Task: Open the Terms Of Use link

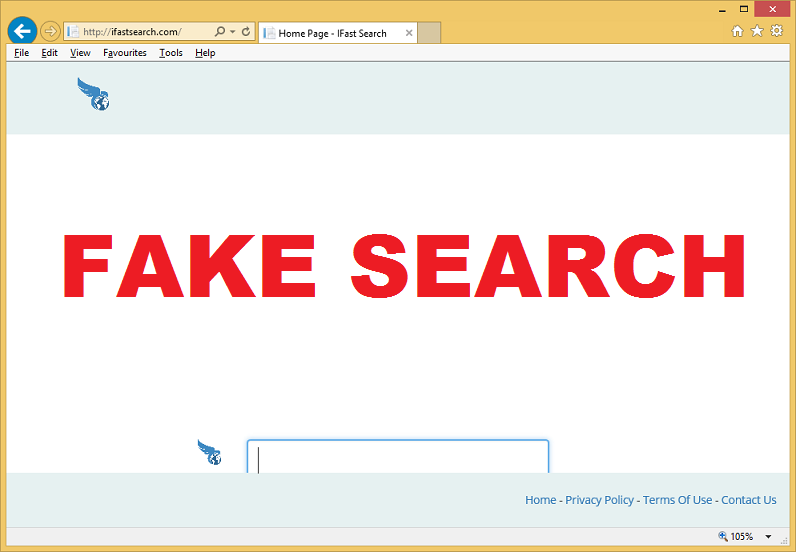Action: tap(677, 500)
